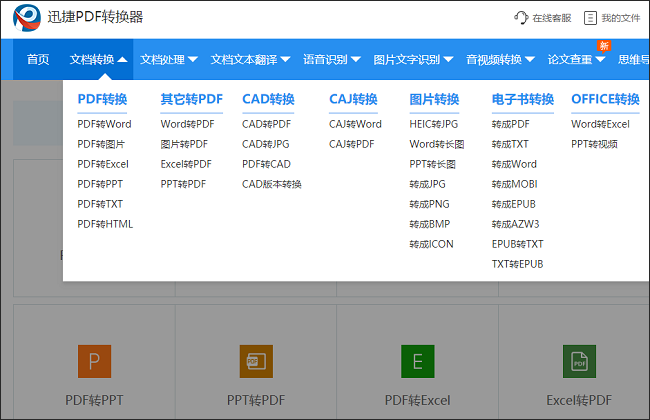Click the 在线客服 headset icon
This screenshot has height=420, width=650.
[x=520, y=17]
